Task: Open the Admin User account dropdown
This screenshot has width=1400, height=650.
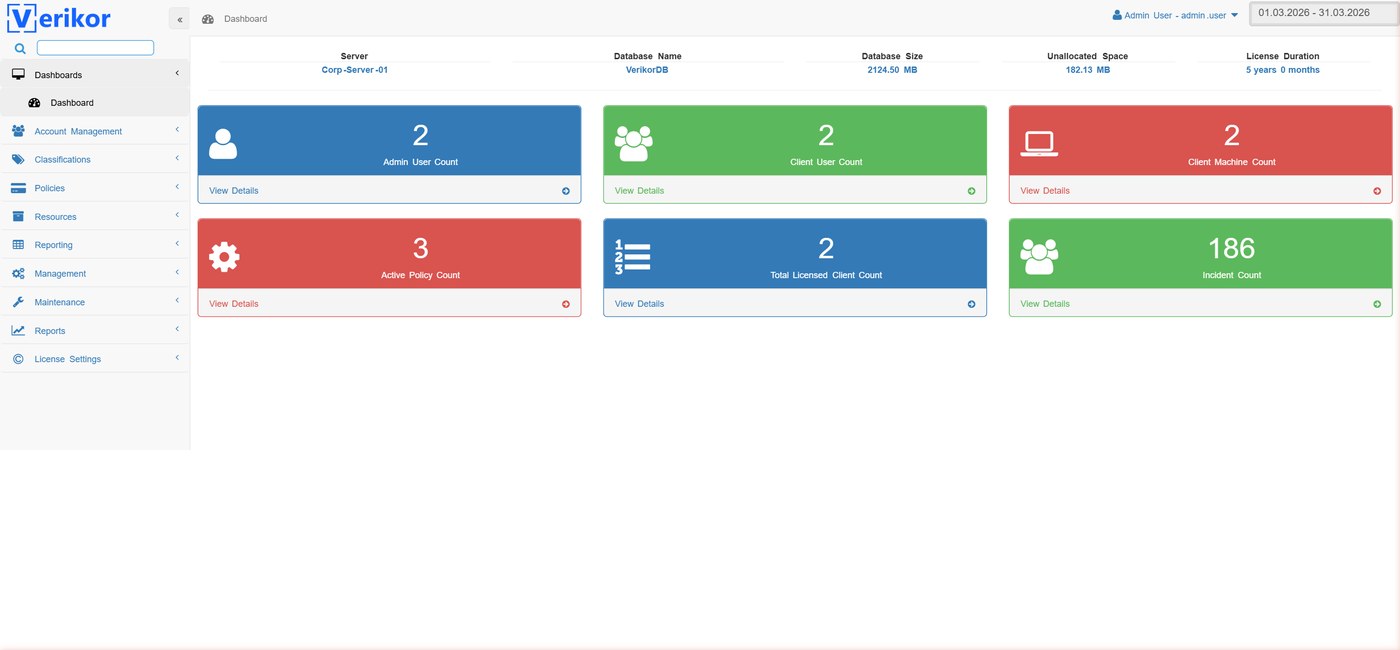Action: point(1176,15)
